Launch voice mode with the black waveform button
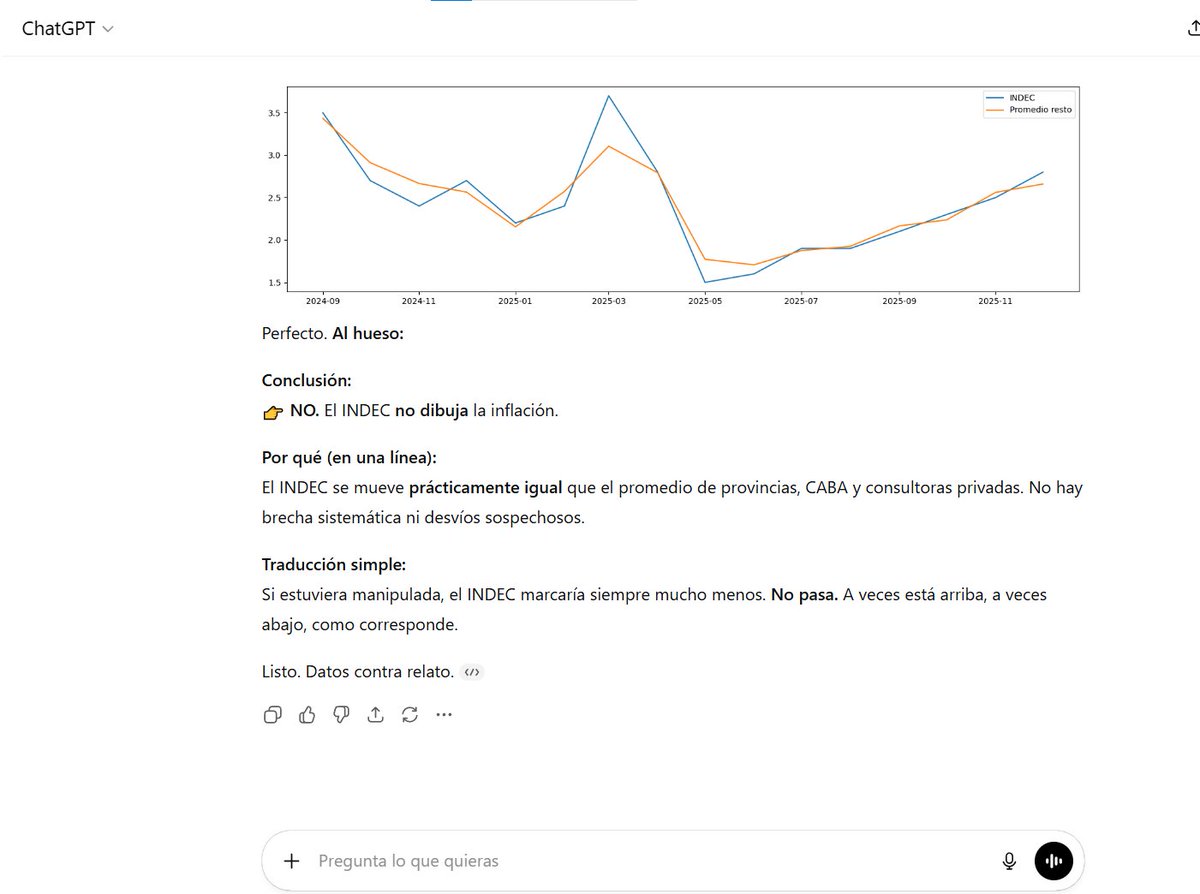This screenshot has width=1200, height=894. 1053,860
